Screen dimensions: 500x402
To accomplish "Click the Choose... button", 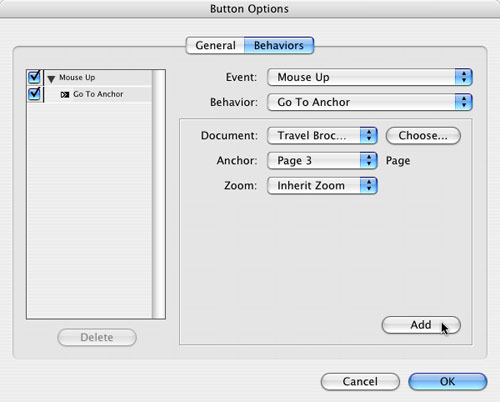I will (423, 136).
